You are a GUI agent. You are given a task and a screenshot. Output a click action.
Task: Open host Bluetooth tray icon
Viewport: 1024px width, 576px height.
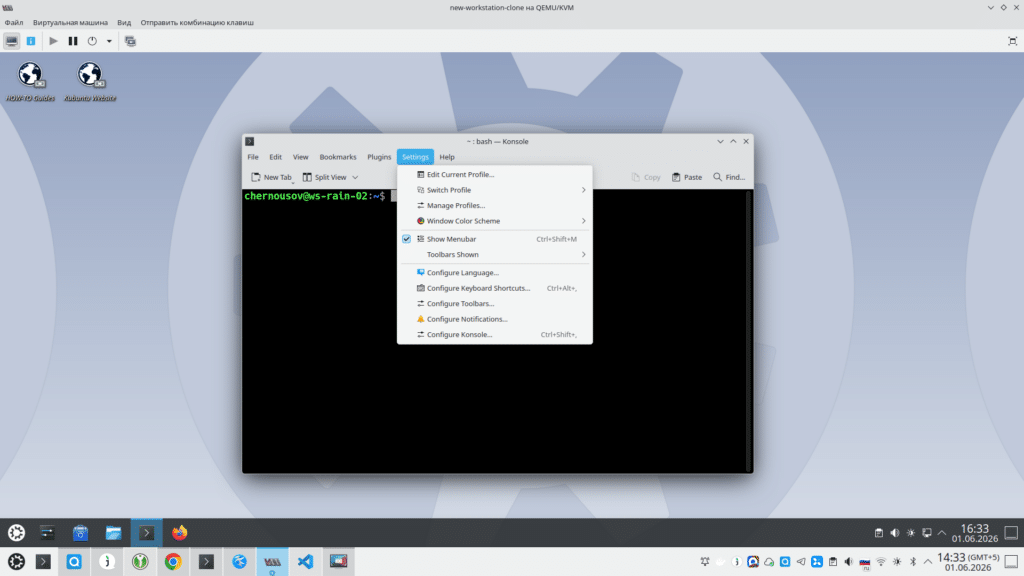[913, 562]
